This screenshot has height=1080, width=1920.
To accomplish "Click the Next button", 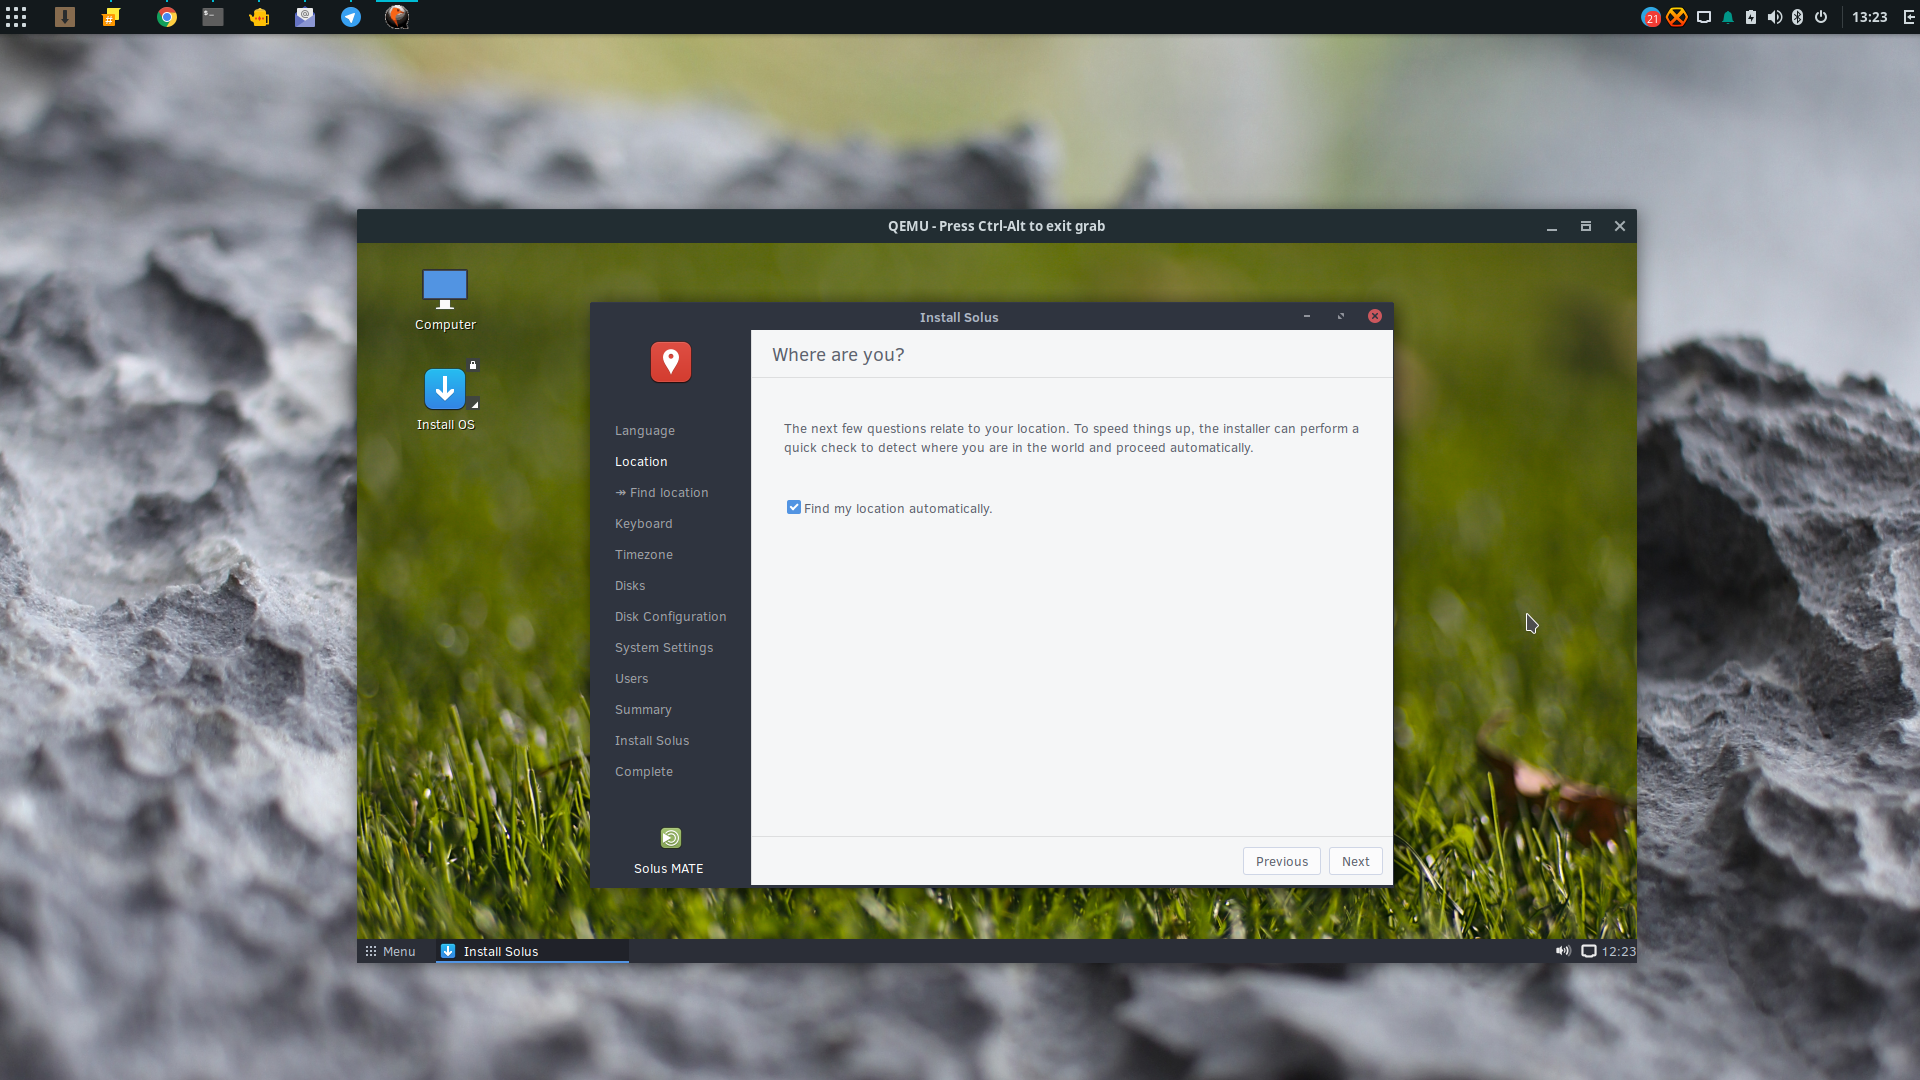I will coord(1356,862).
